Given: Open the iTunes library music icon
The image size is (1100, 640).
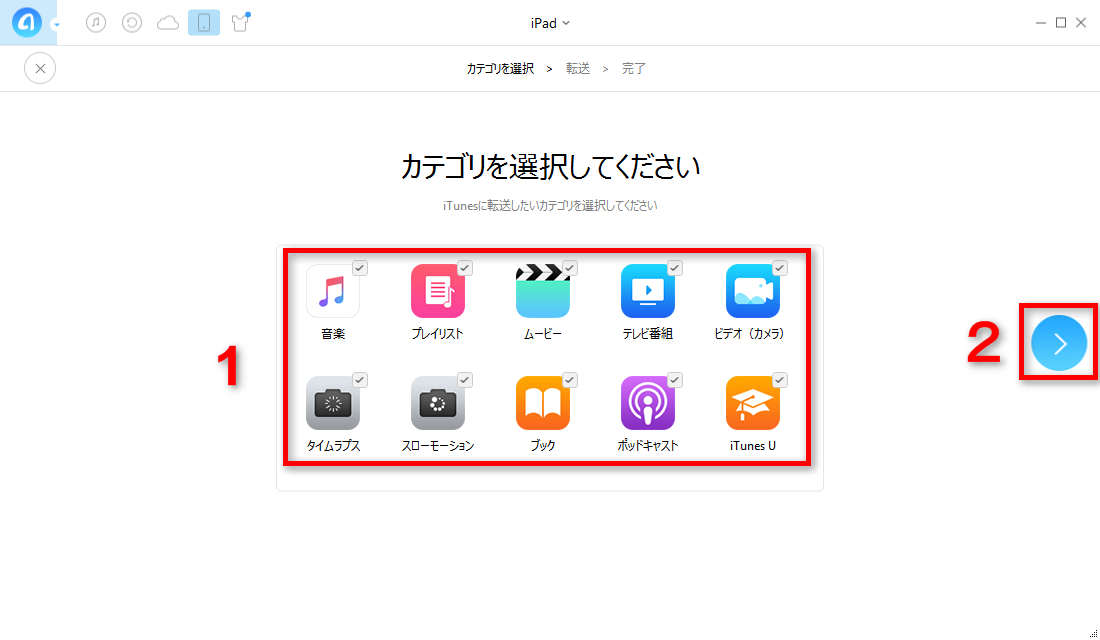Looking at the screenshot, I should pyautogui.click(x=96, y=22).
